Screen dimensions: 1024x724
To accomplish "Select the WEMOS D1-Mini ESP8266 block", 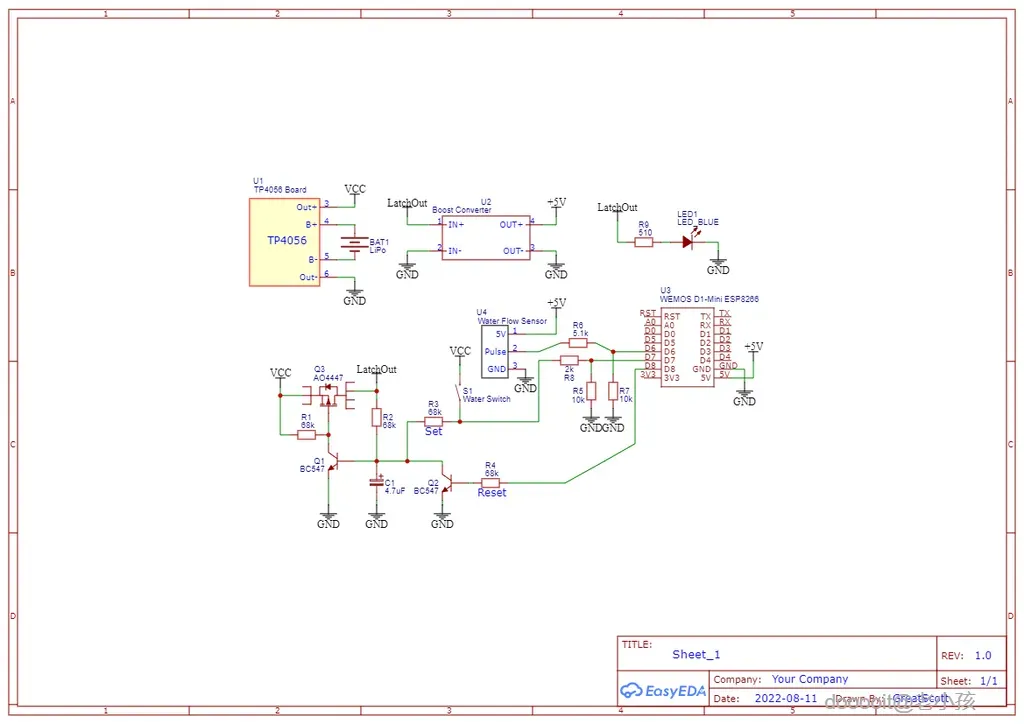I will 687,347.
